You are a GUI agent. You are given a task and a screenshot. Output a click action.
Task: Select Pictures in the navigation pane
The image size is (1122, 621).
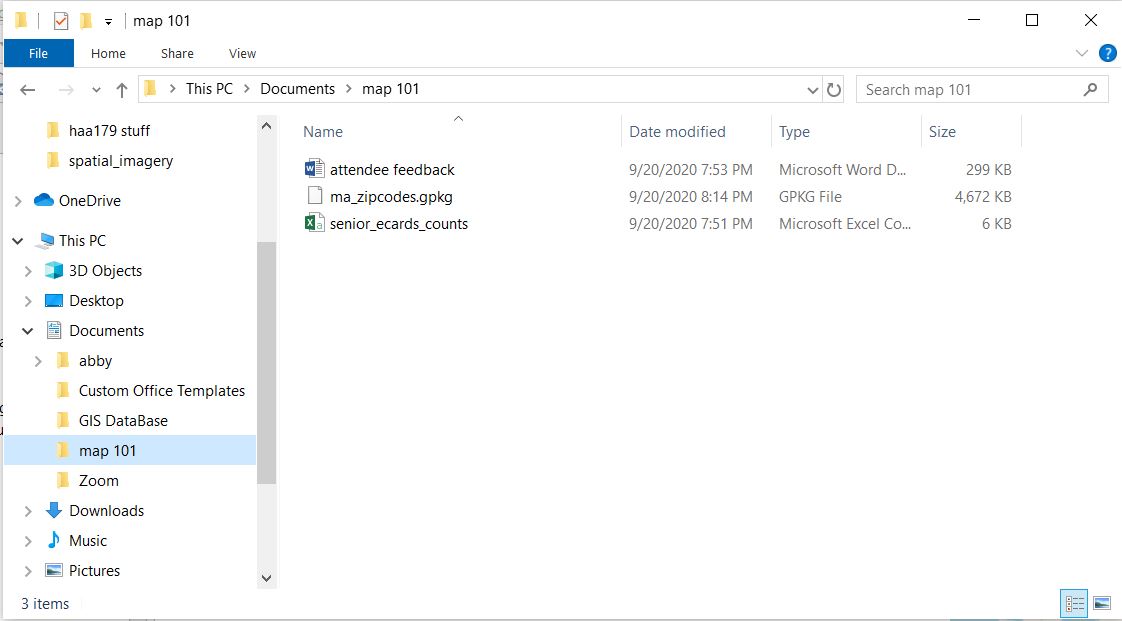click(94, 571)
